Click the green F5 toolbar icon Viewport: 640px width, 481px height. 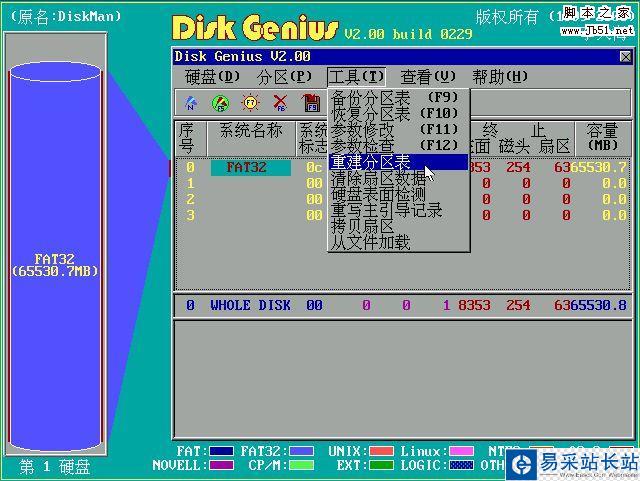point(220,103)
